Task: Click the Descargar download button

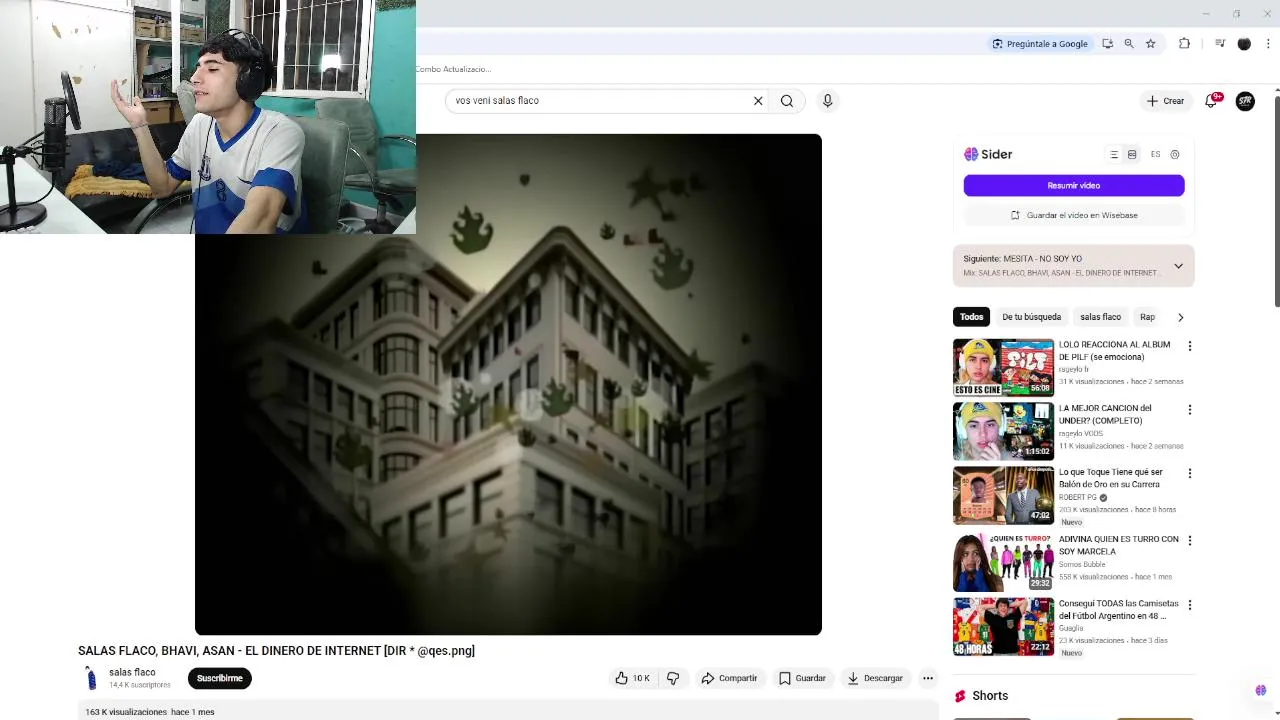Action: point(875,678)
